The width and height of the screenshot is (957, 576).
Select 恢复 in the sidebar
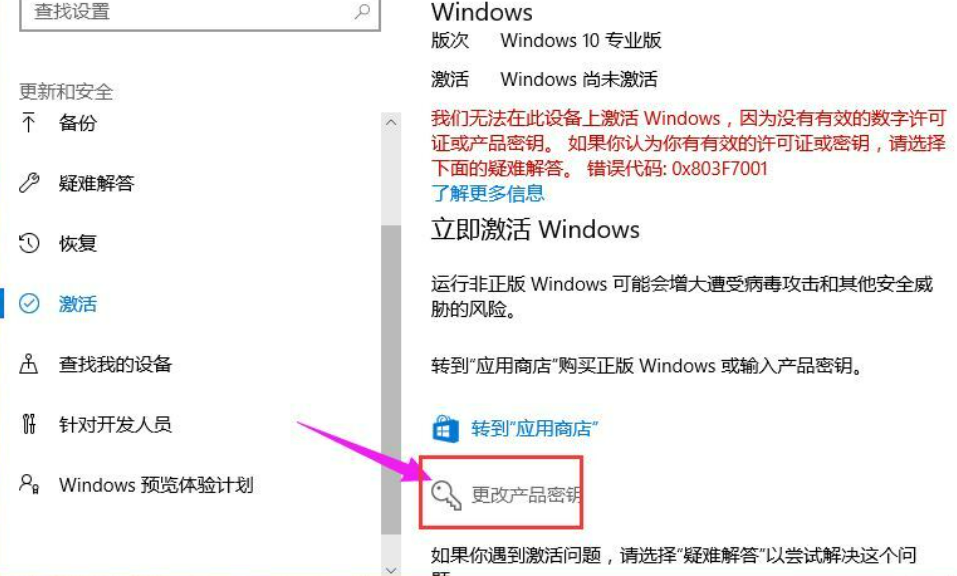tap(78, 243)
